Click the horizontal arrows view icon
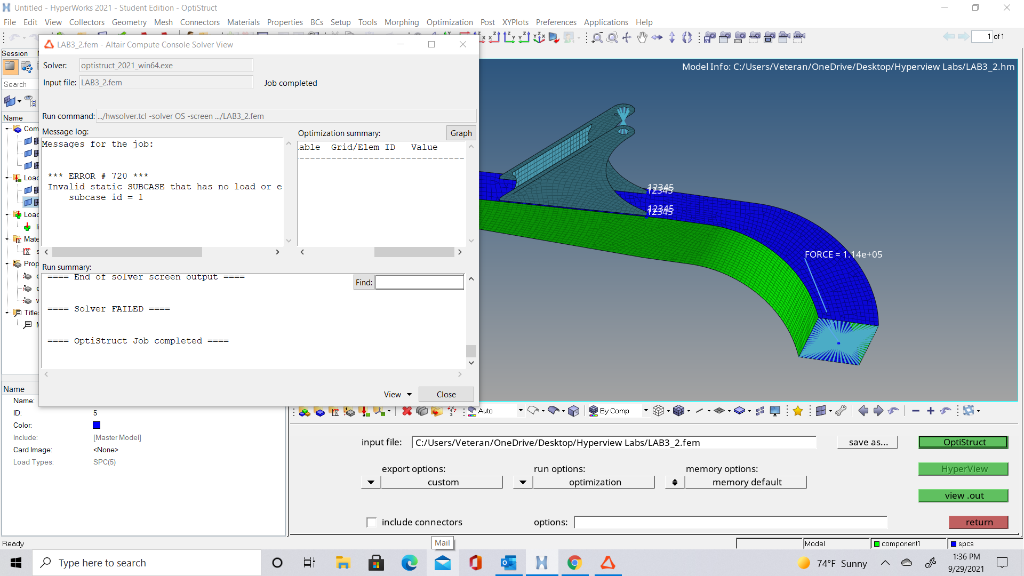 tap(657, 37)
